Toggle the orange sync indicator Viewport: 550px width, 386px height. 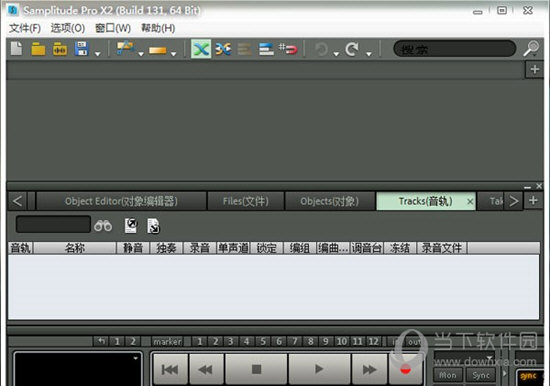[528, 377]
